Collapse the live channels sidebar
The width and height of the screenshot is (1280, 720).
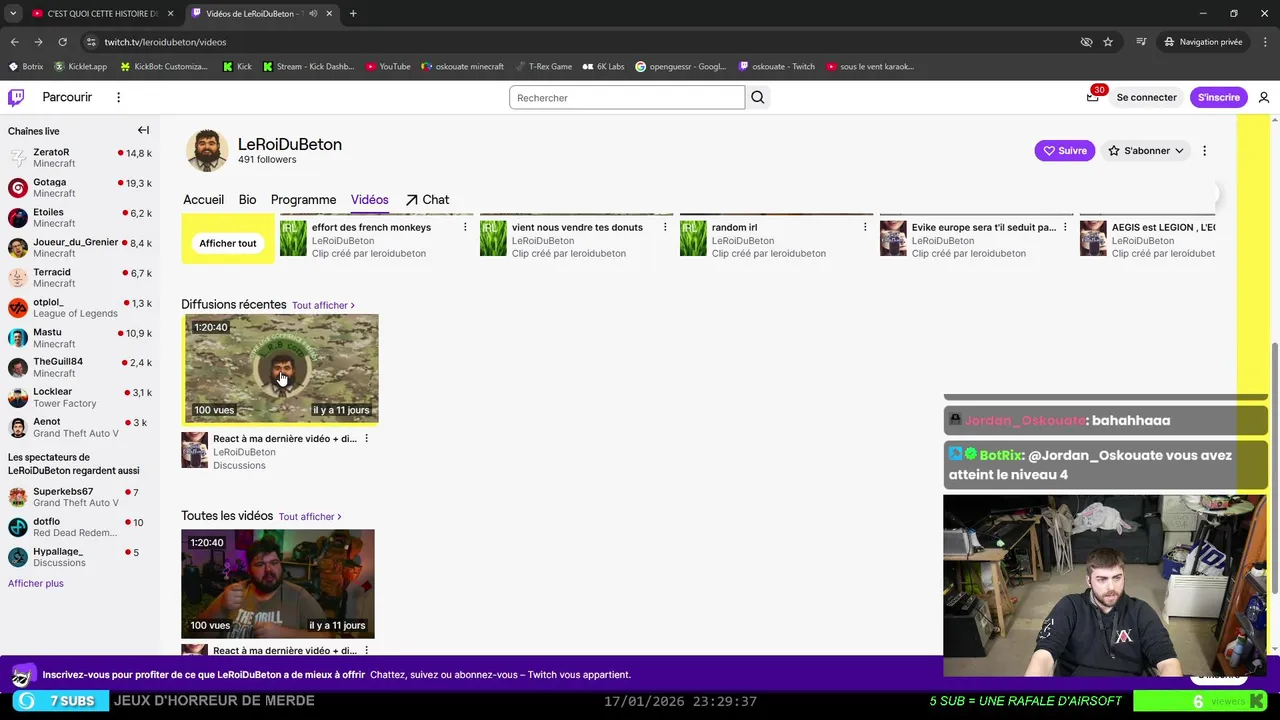(143, 130)
